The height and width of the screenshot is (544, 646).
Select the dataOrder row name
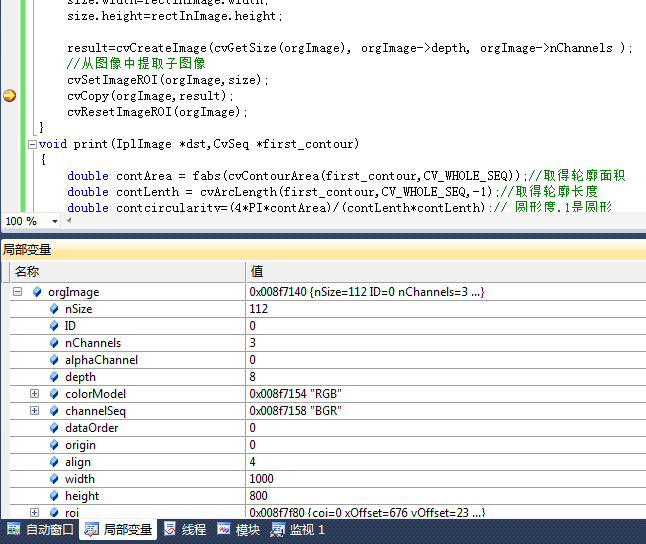pos(91,428)
